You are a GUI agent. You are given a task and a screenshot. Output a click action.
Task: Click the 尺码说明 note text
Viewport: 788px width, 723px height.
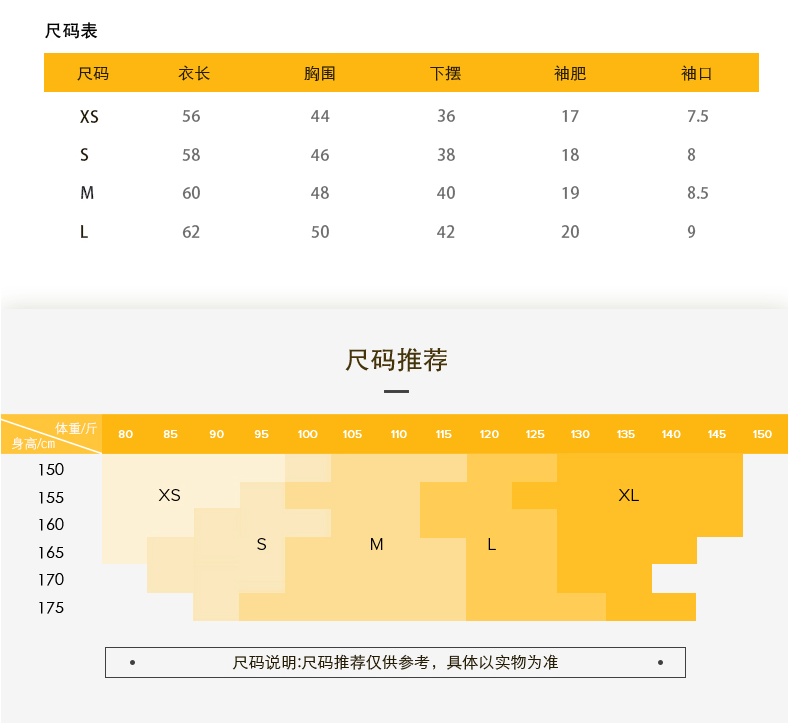pos(395,662)
